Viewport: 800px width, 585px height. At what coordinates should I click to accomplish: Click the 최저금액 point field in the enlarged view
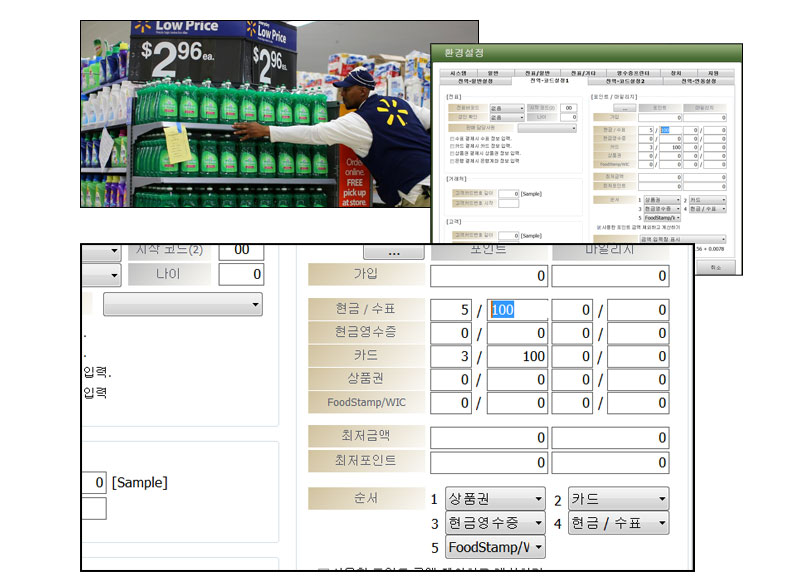pyautogui.click(x=489, y=437)
